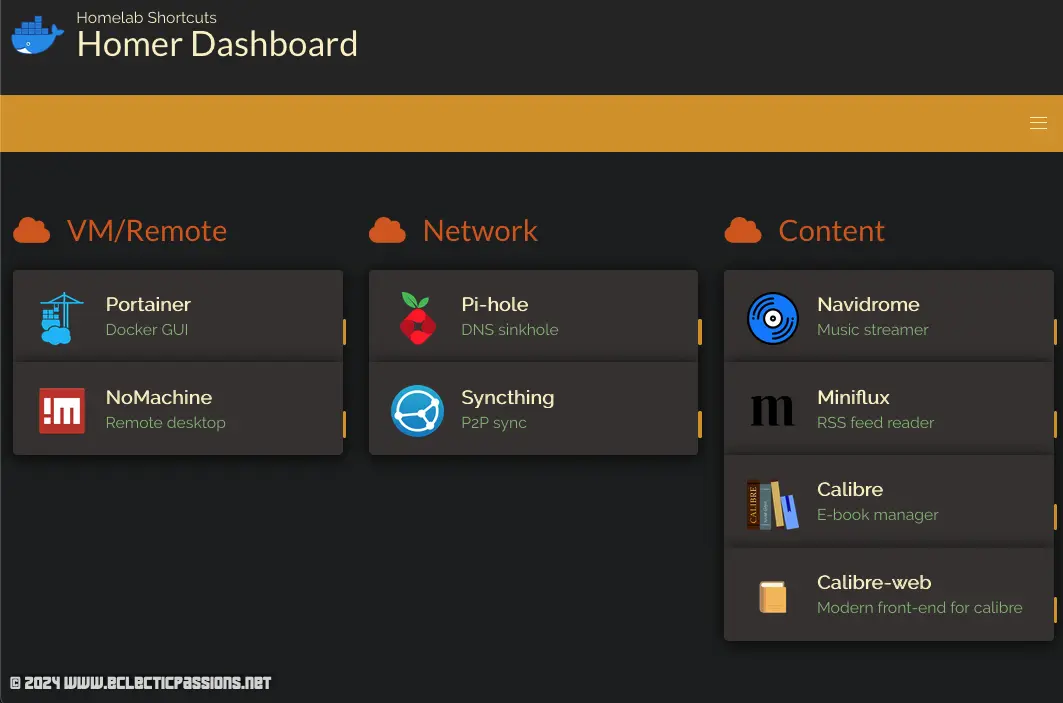
Task: Open the Calibre title link
Action: [849, 489]
